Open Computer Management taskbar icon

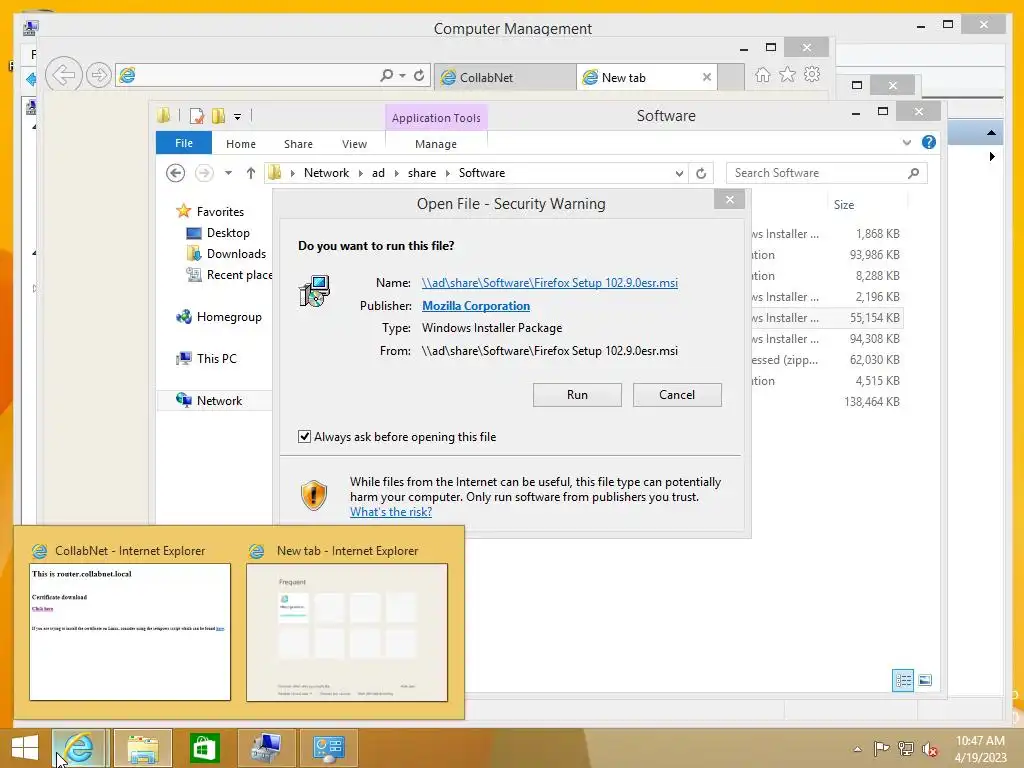point(266,748)
